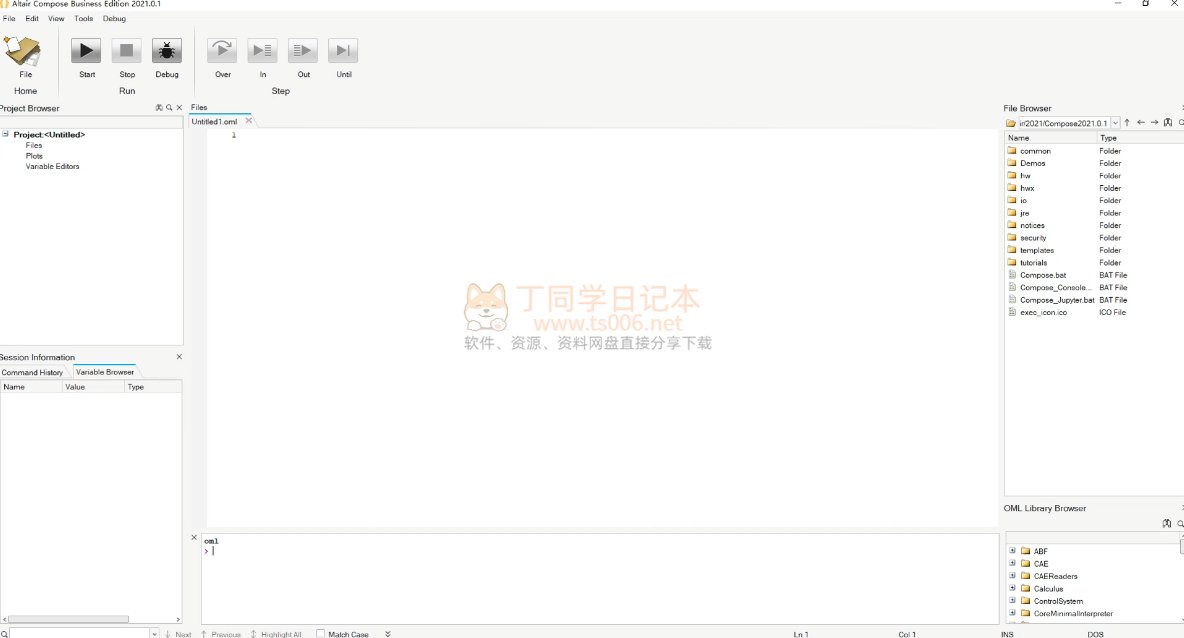Click the Stop run button

[x=127, y=51]
